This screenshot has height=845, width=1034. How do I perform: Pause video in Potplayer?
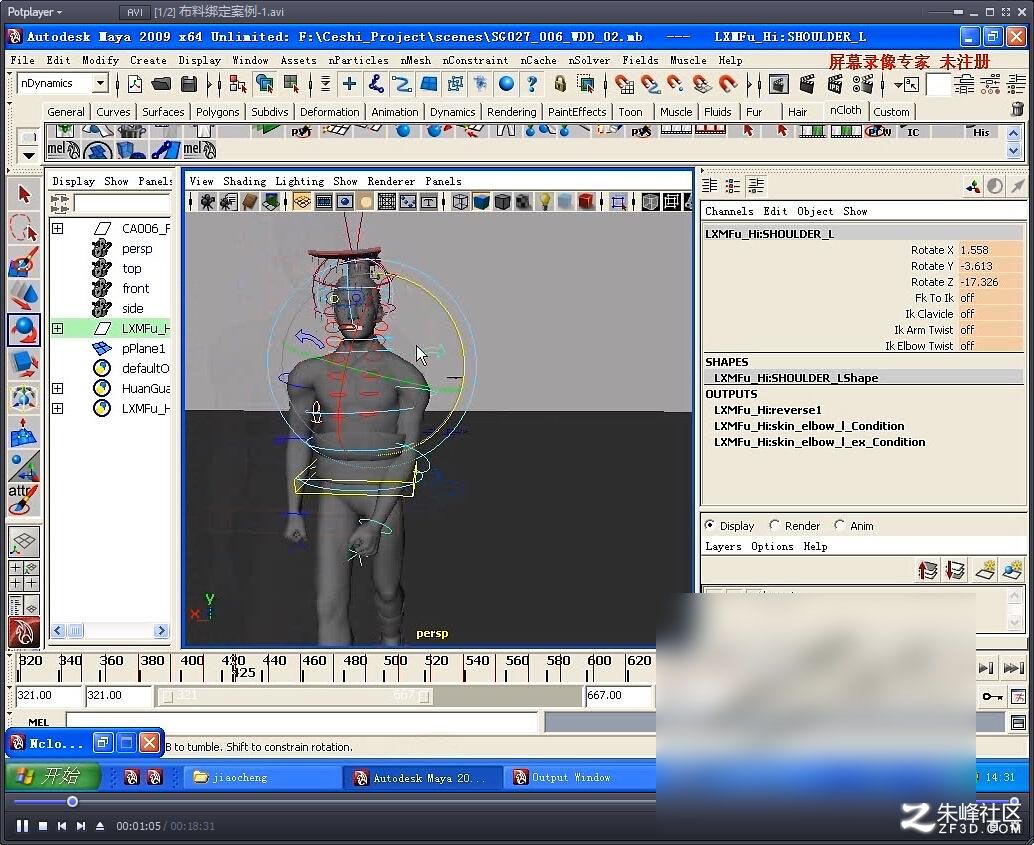coord(22,826)
